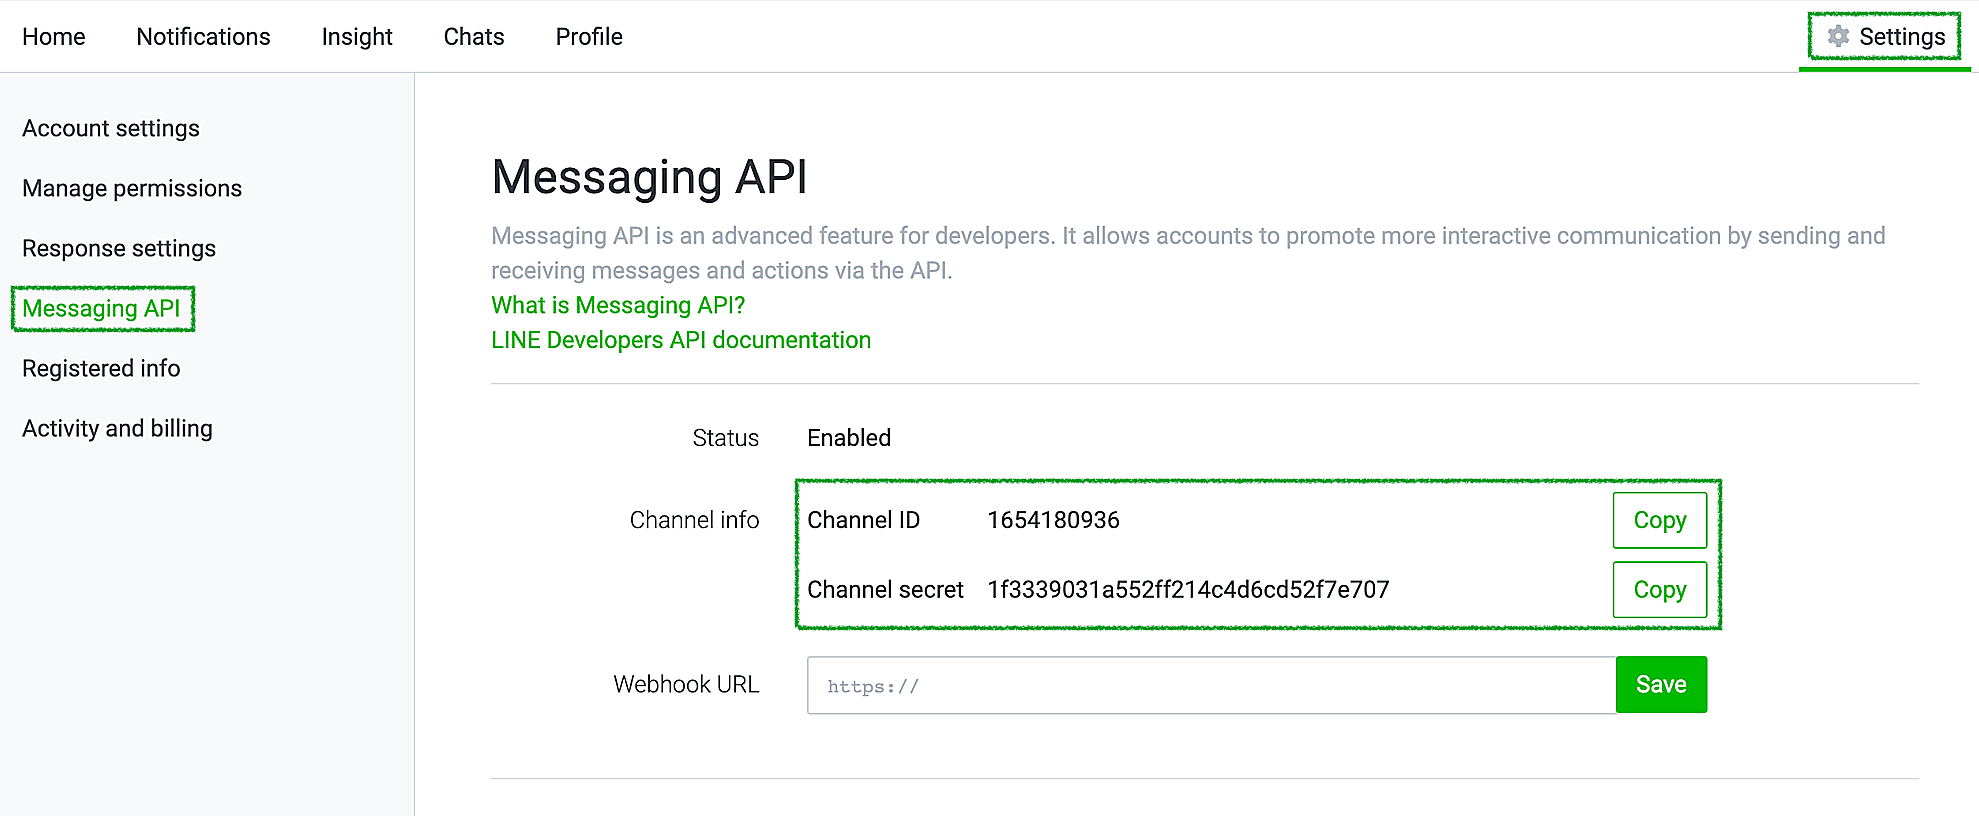Click the Channel ID number value
This screenshot has width=1979, height=816.
coord(1053,520)
